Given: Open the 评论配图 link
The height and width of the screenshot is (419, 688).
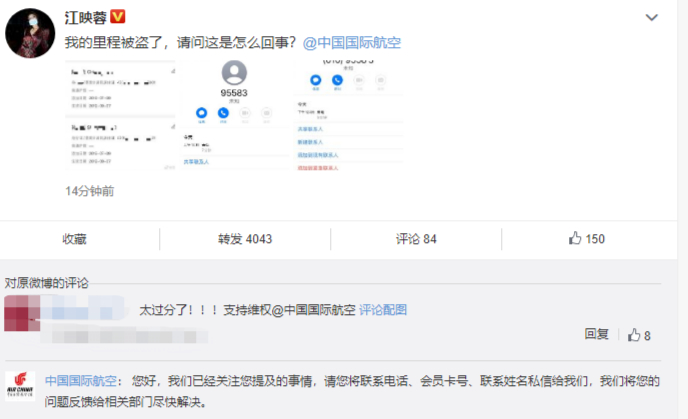Looking at the screenshot, I should pyautogui.click(x=383, y=310).
